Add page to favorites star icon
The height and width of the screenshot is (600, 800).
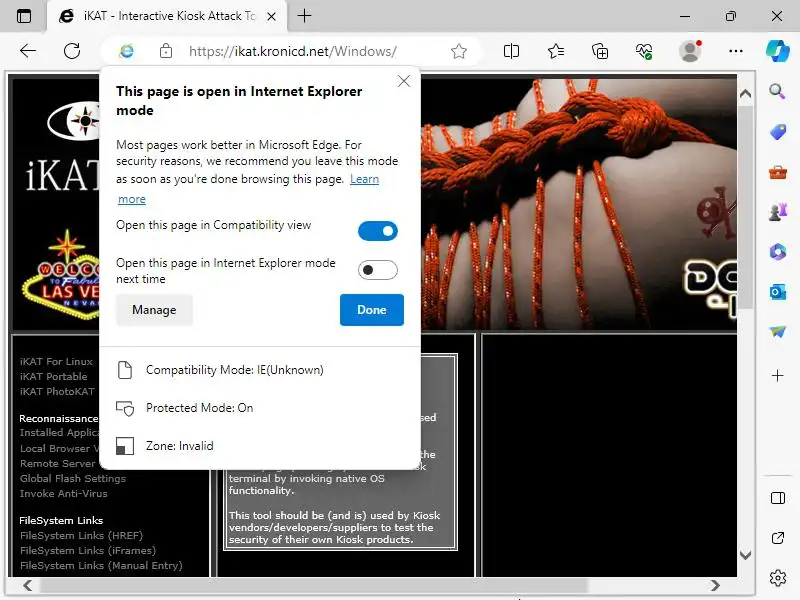click(x=459, y=51)
